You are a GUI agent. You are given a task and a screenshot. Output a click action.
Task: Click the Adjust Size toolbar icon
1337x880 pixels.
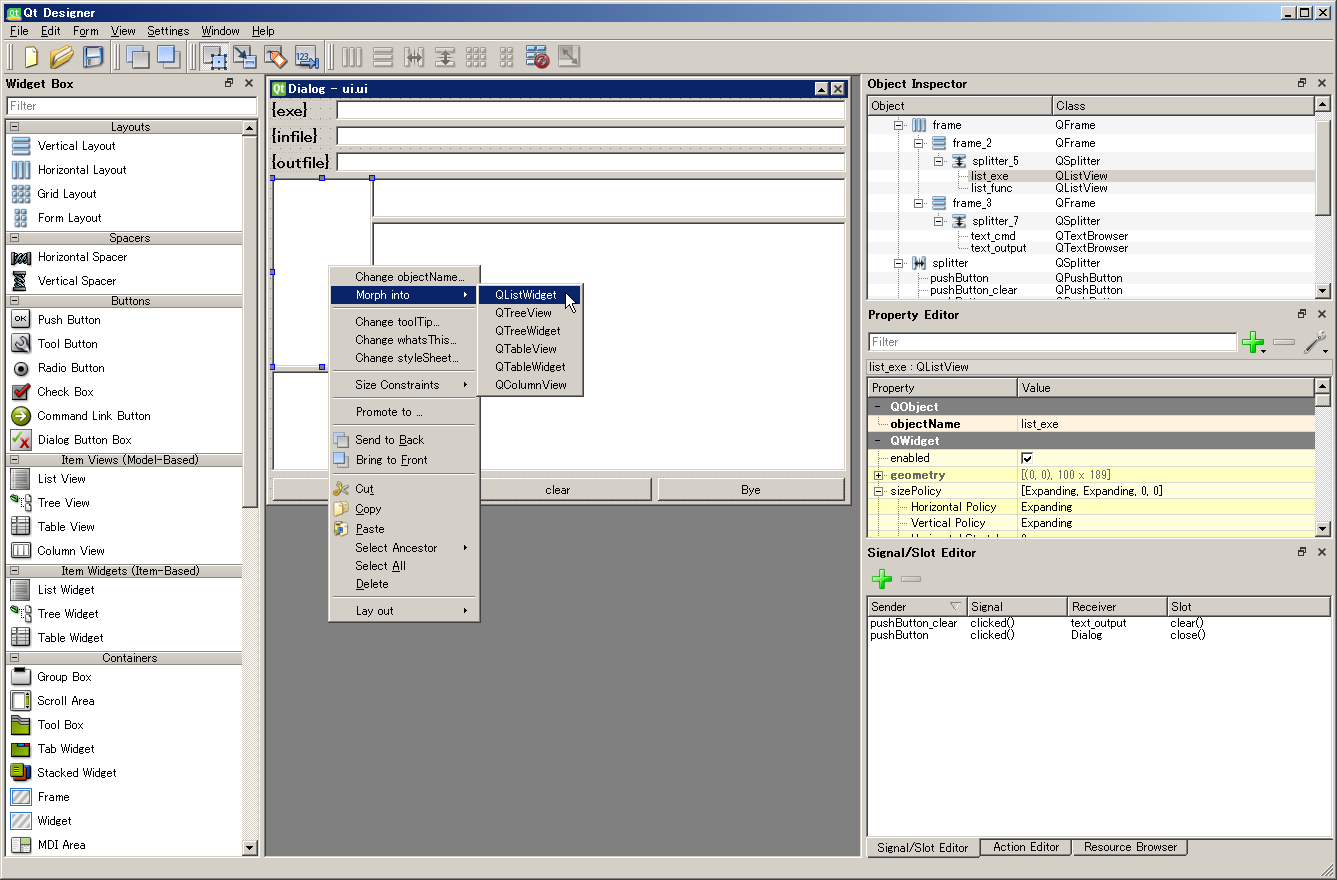coord(568,57)
